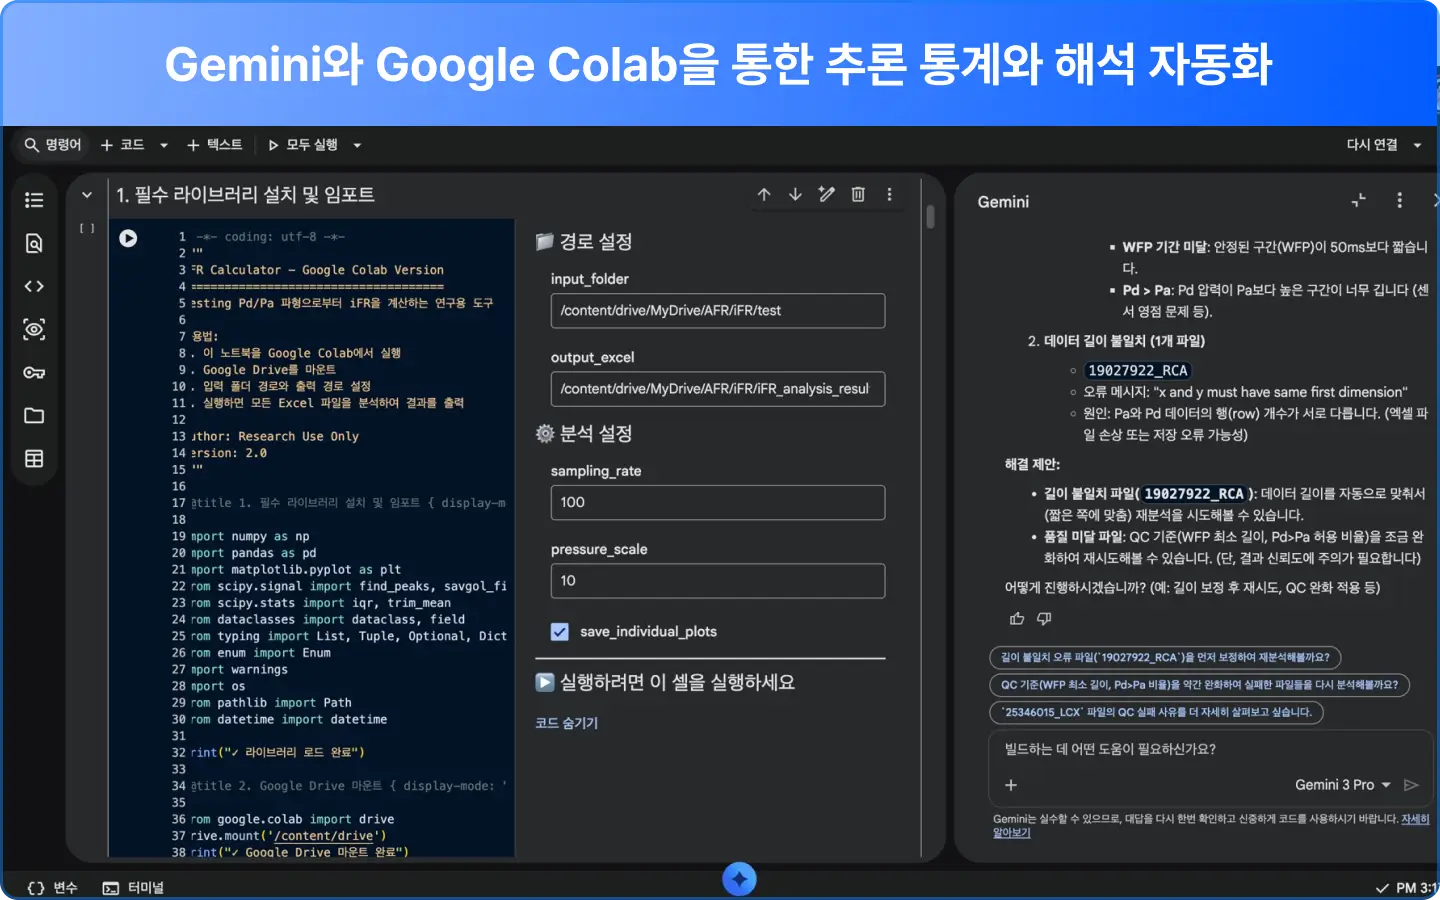Image resolution: width=1440 pixels, height=900 pixels.
Task: Delete the cell with trash icon
Action: click(x=858, y=194)
